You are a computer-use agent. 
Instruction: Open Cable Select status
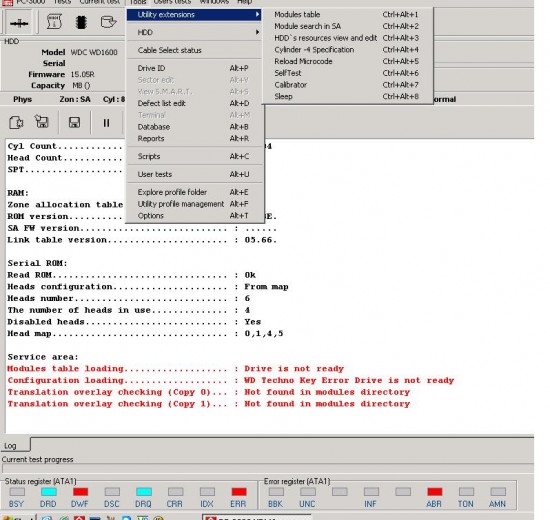click(x=194, y=50)
